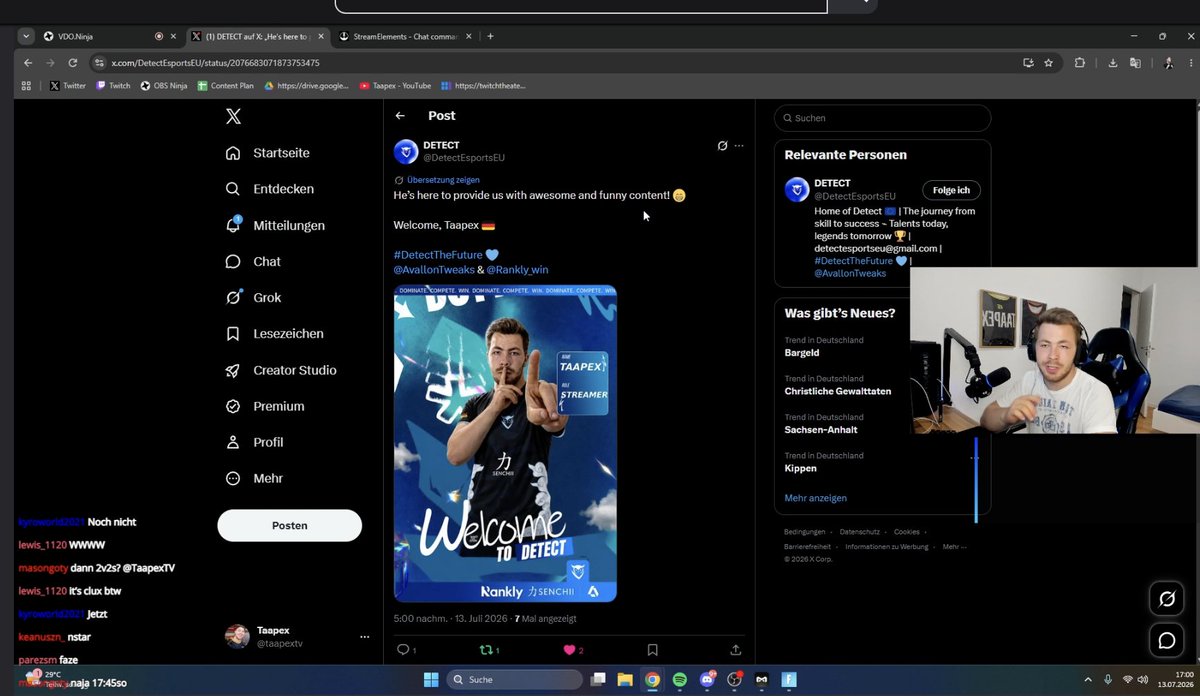1200x696 pixels.
Task: Open the Taapex - YouTube bookmark
Action: pyautogui.click(x=395, y=86)
